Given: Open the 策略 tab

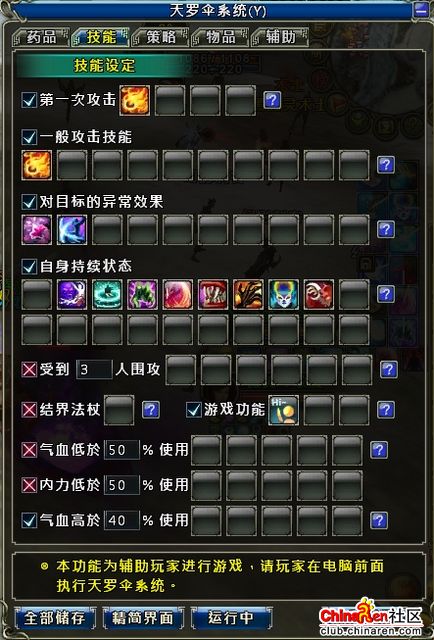Looking at the screenshot, I should [x=161, y=37].
